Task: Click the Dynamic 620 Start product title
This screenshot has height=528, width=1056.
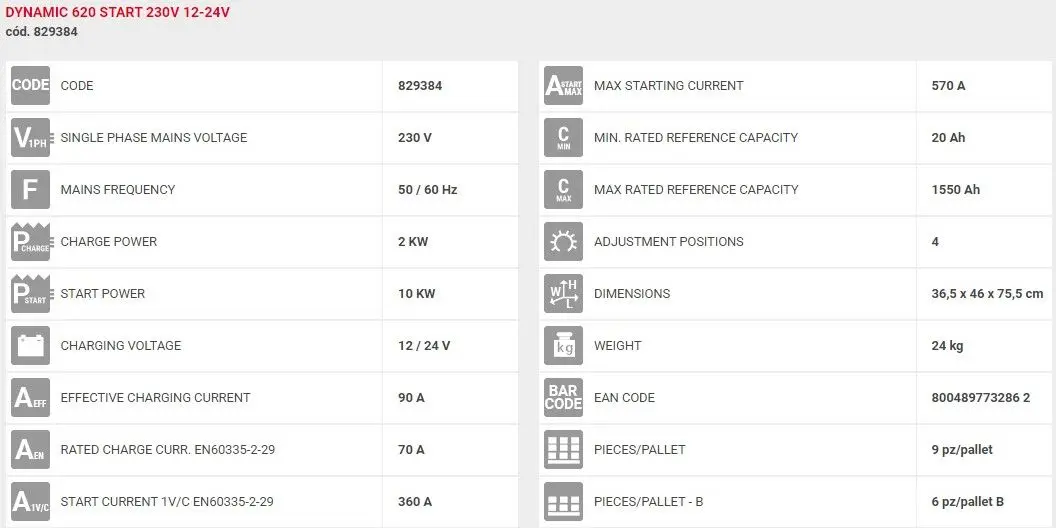Action: (118, 13)
